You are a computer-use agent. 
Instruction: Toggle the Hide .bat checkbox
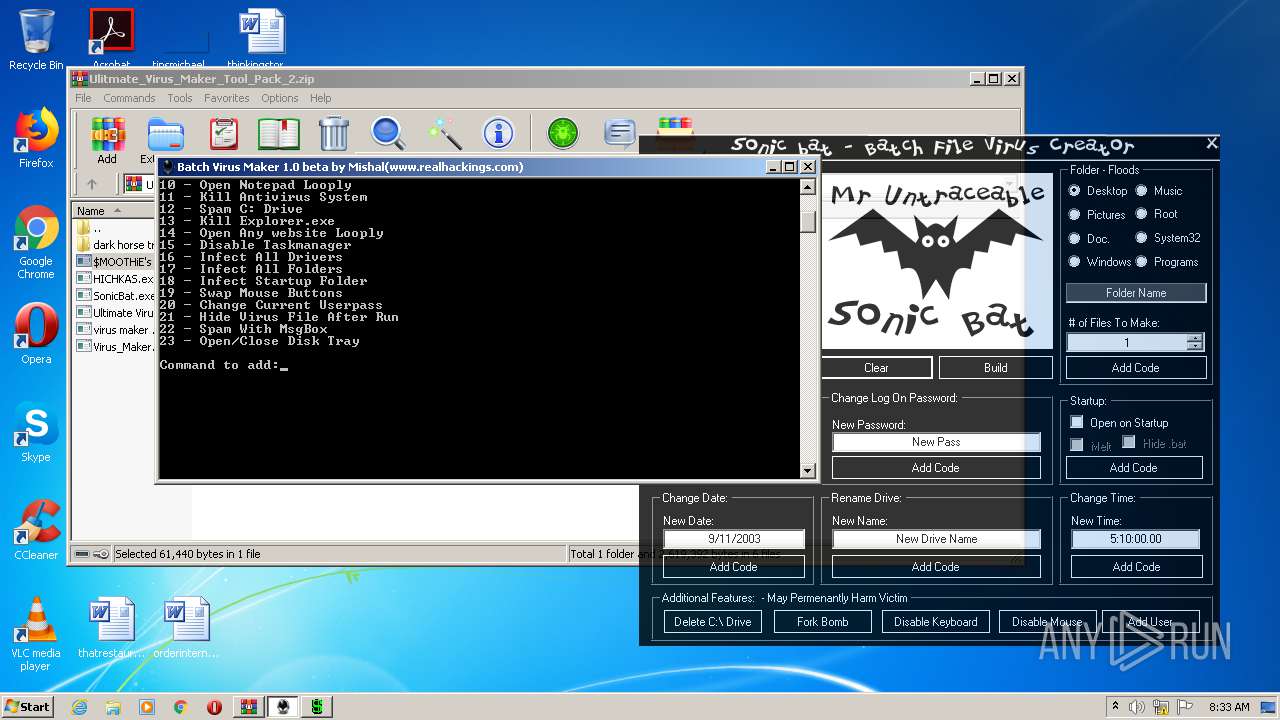[1128, 442]
